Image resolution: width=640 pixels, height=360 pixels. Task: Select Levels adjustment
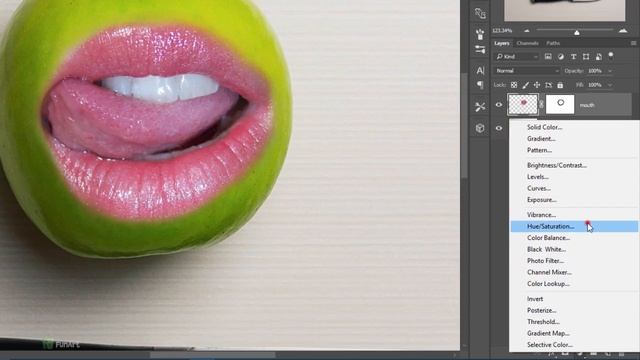pos(574,177)
